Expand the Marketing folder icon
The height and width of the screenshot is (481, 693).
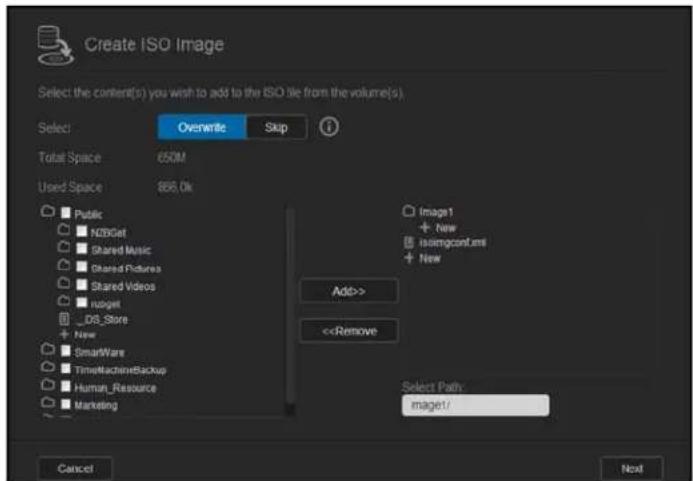click(x=47, y=403)
